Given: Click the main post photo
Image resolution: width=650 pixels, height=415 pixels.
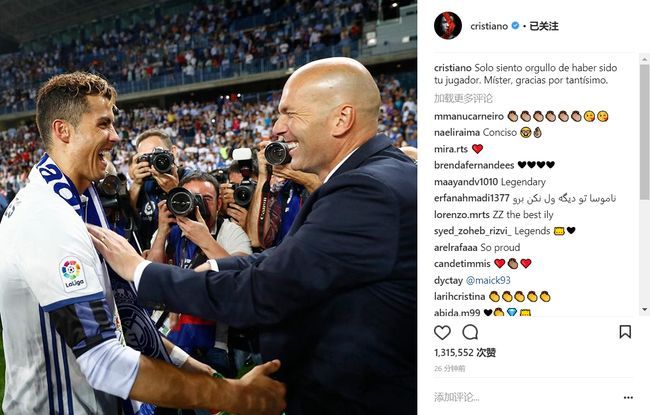Looking at the screenshot, I should [209, 207].
